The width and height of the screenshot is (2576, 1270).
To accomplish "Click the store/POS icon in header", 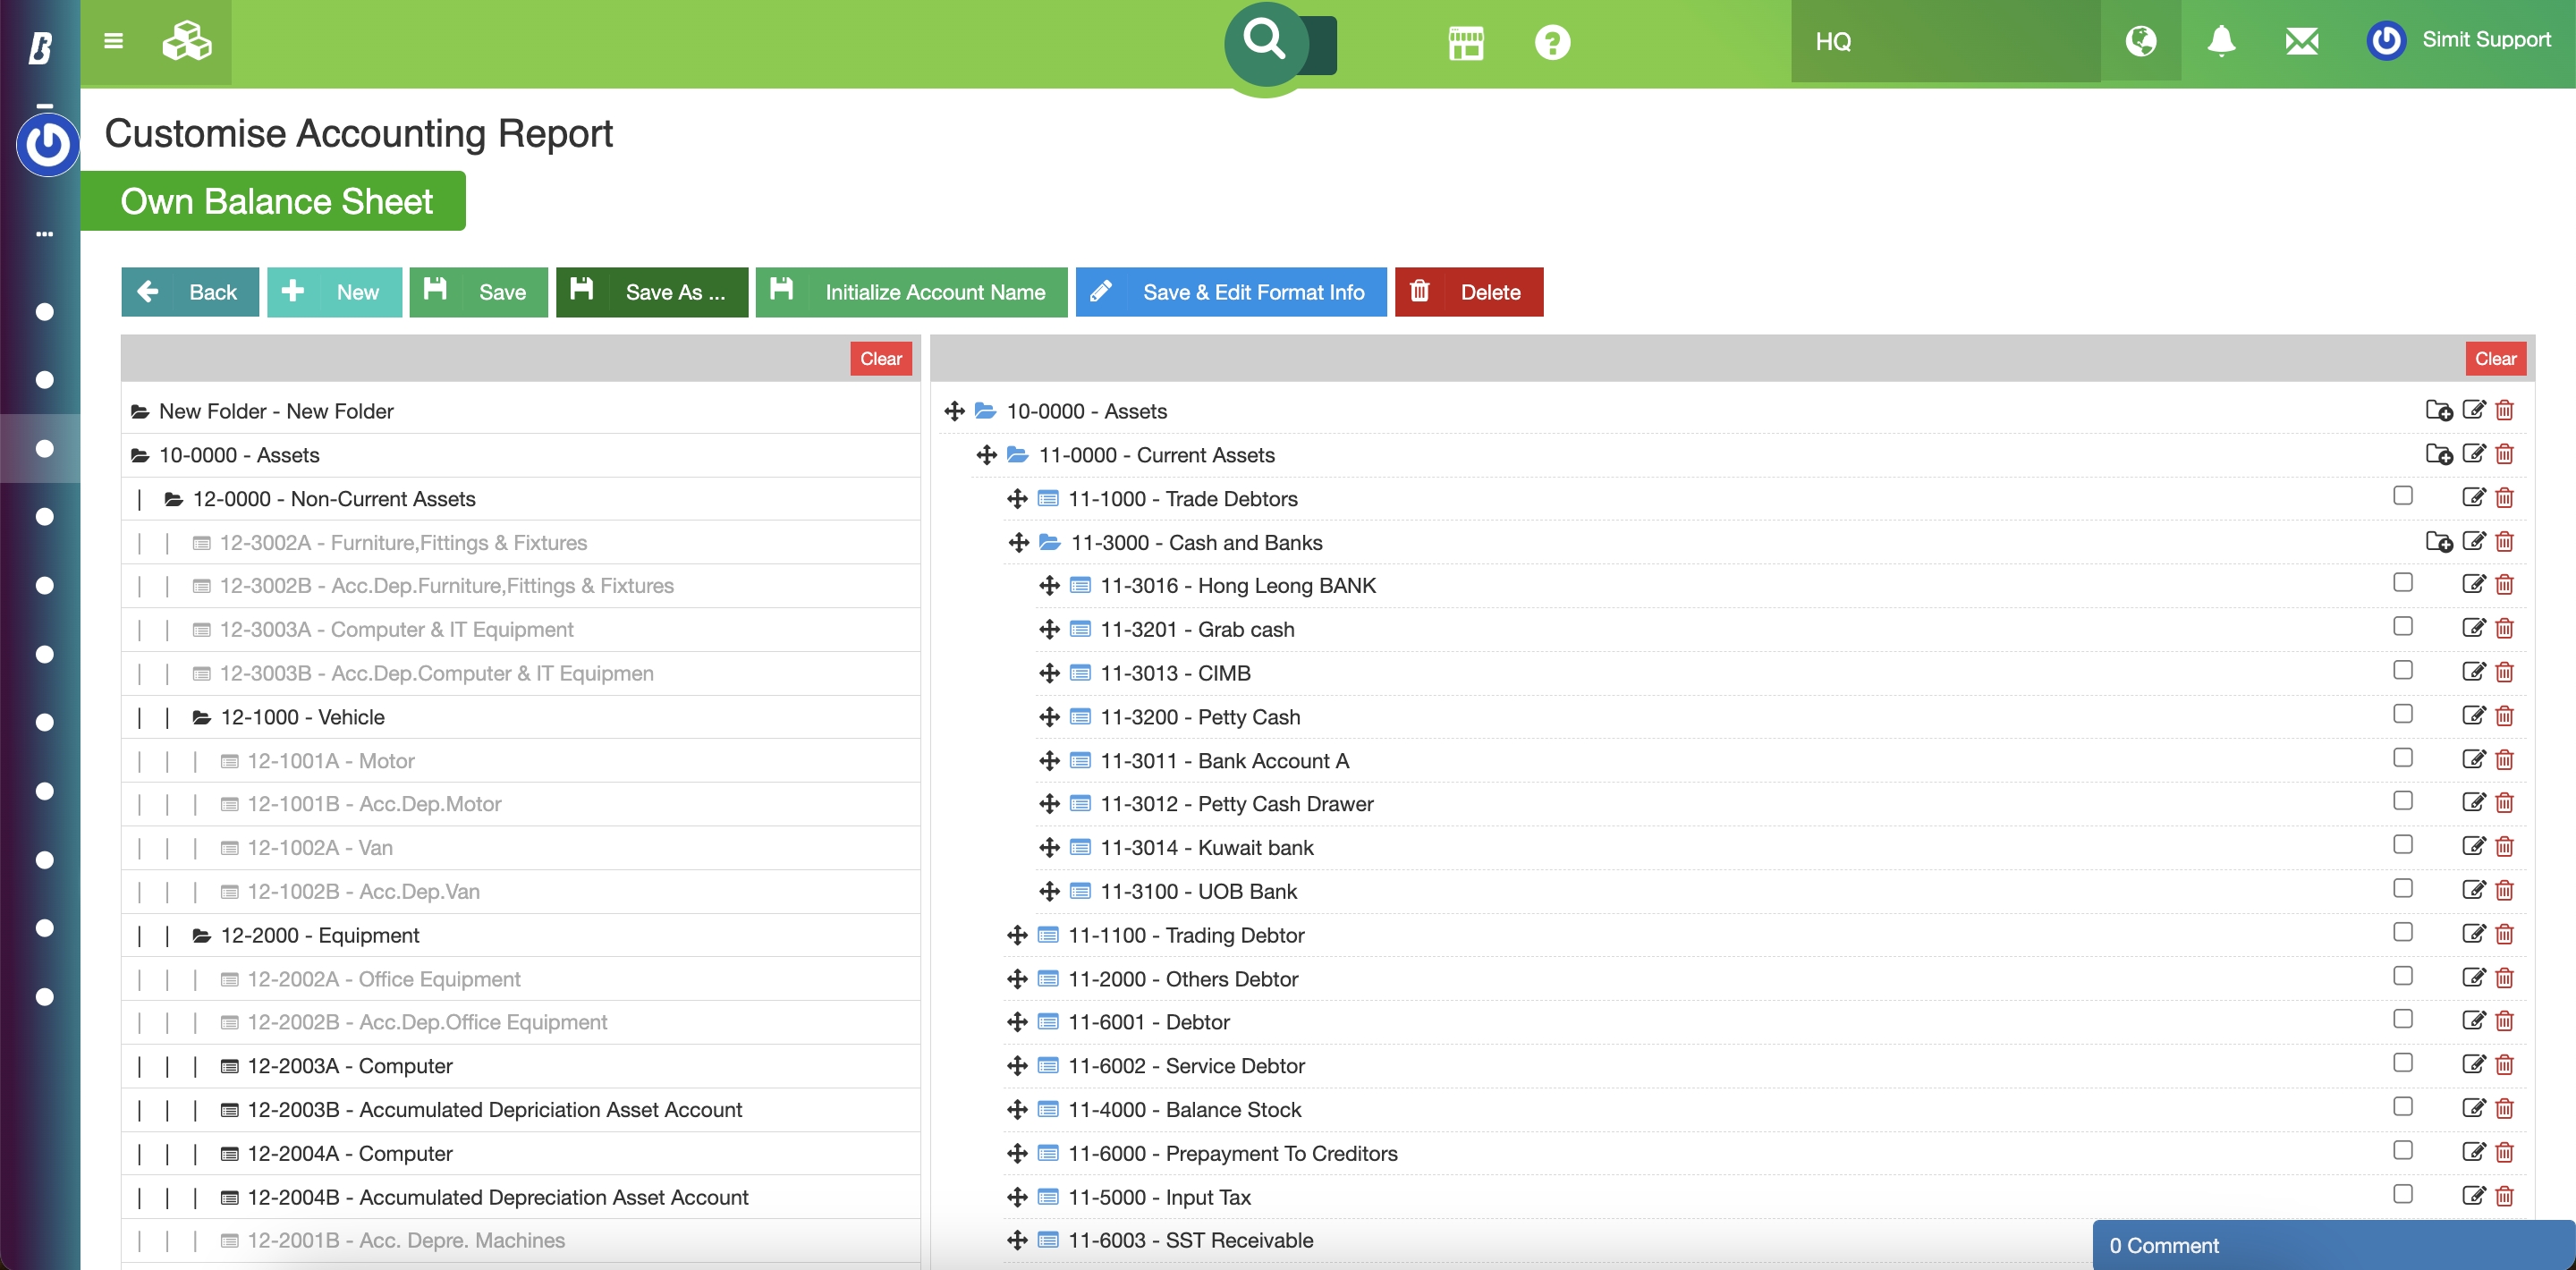I will coord(1466,43).
